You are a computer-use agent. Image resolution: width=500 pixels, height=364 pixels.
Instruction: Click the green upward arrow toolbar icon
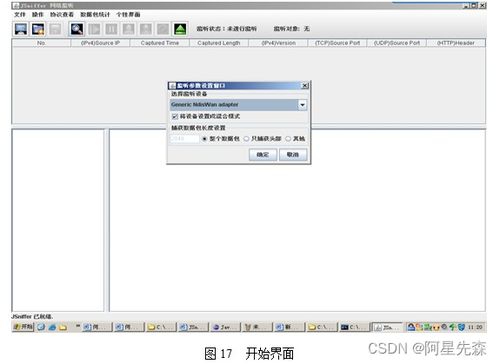(180, 29)
